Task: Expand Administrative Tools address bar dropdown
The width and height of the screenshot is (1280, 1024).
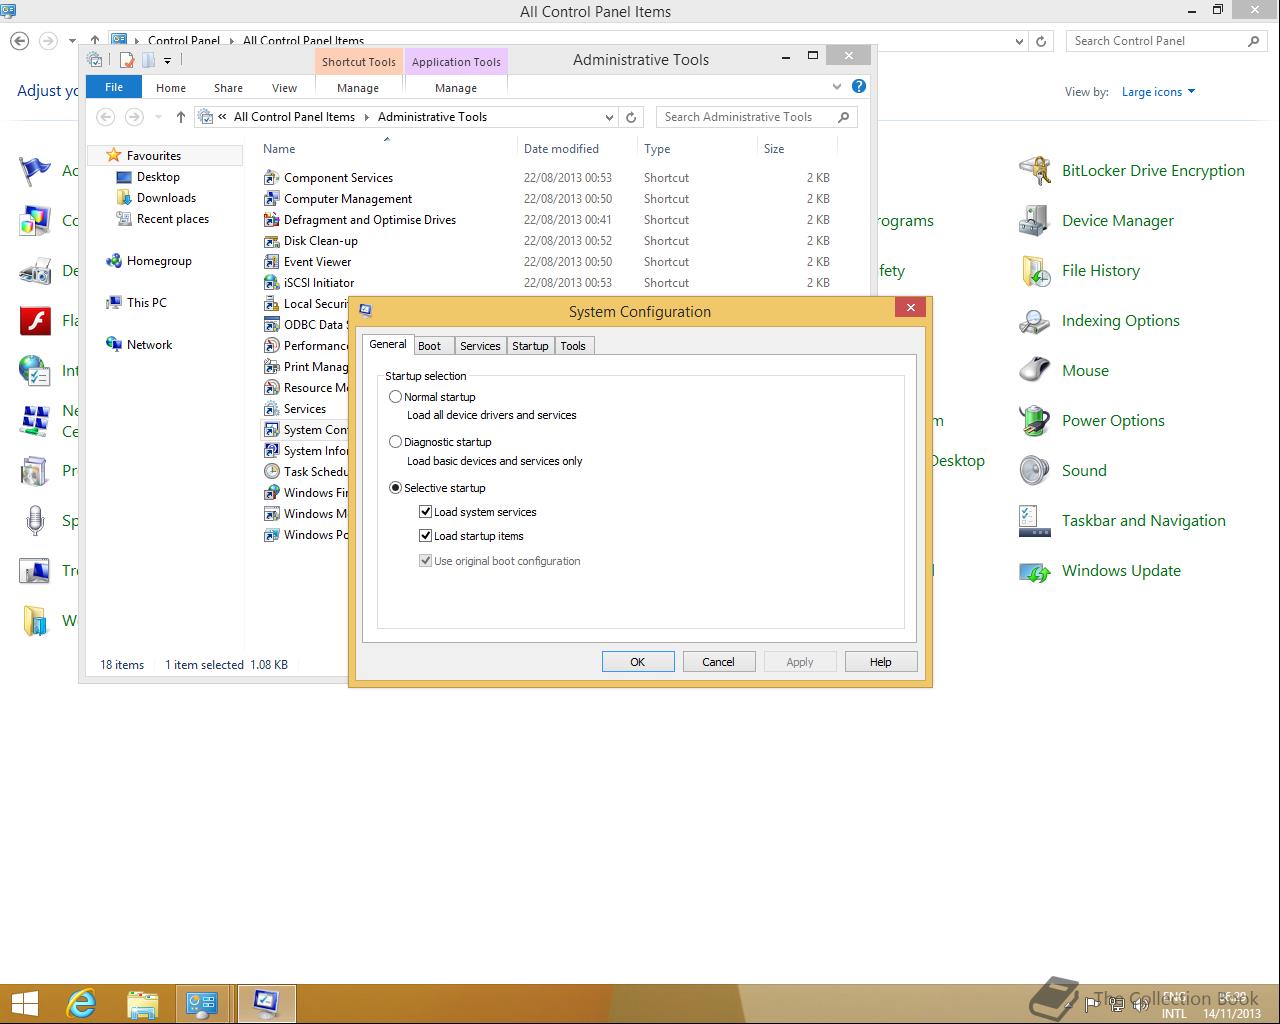Action: point(609,117)
